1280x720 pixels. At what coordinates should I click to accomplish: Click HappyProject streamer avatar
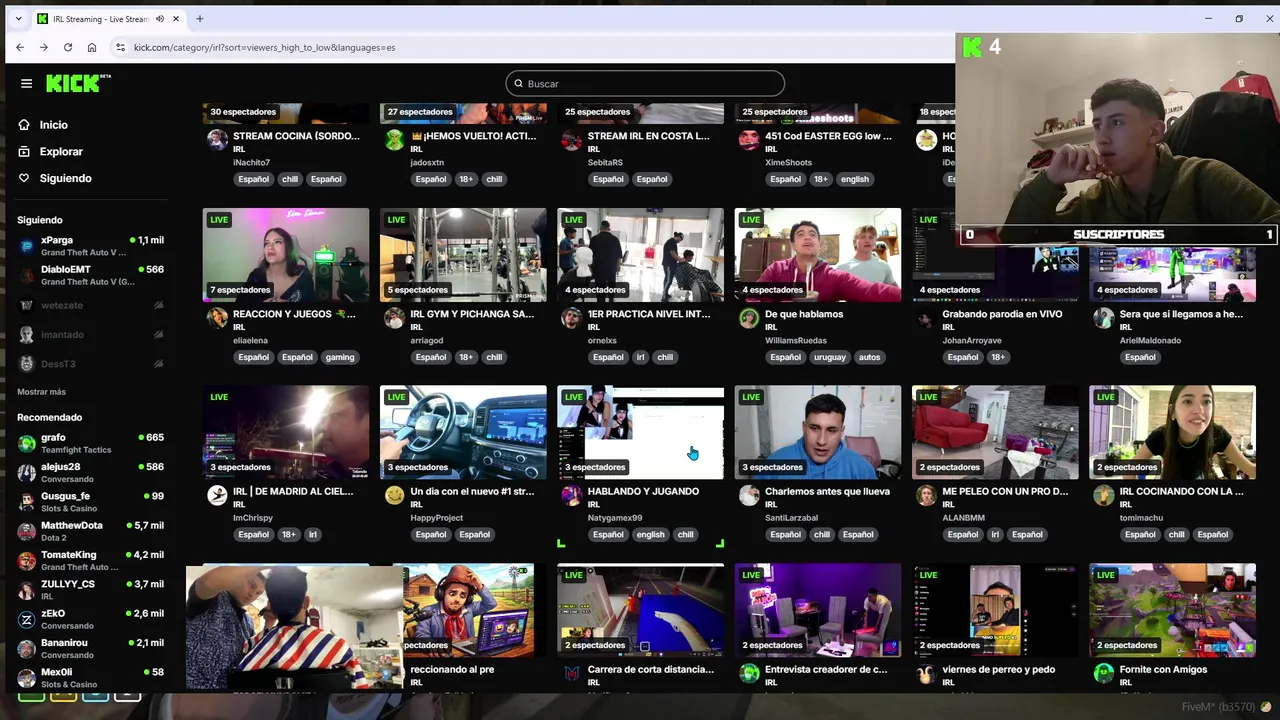click(x=394, y=495)
